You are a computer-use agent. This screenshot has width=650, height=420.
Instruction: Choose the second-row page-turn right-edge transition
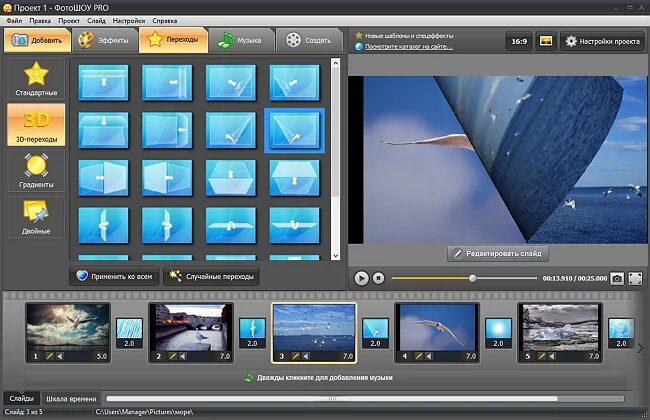tap(167, 130)
